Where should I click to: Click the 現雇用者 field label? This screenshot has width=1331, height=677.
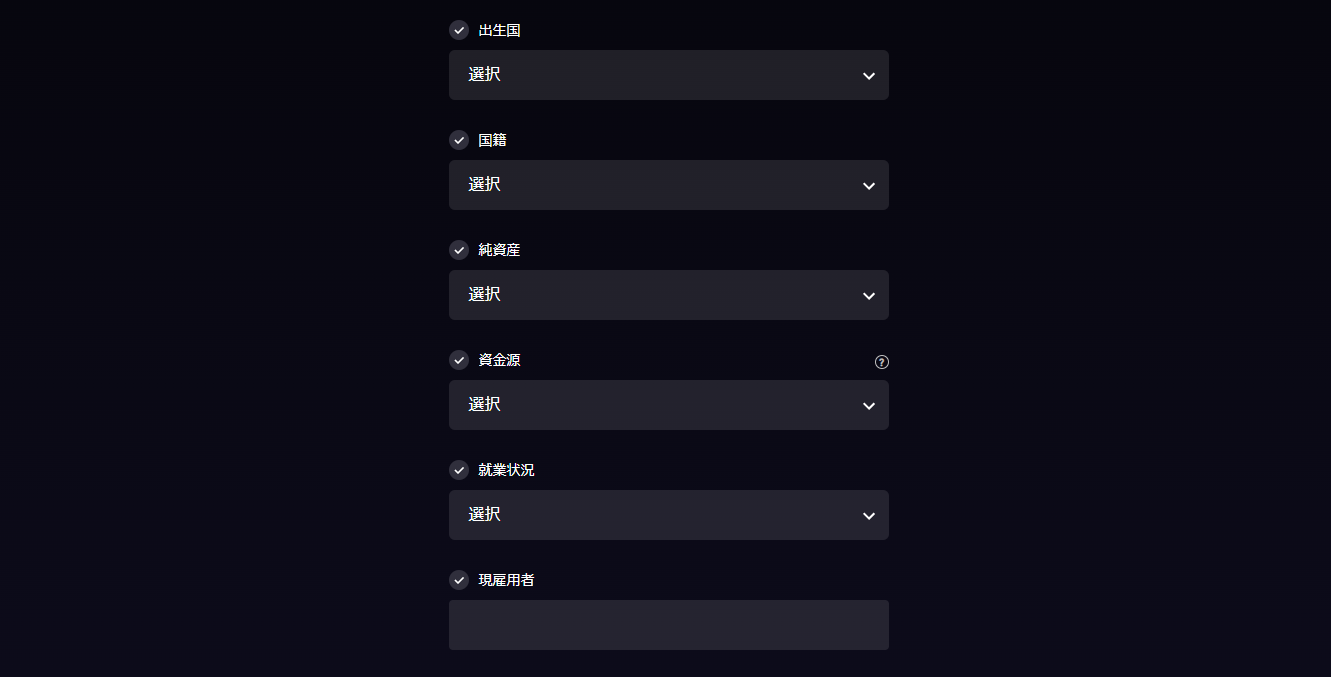(x=506, y=580)
